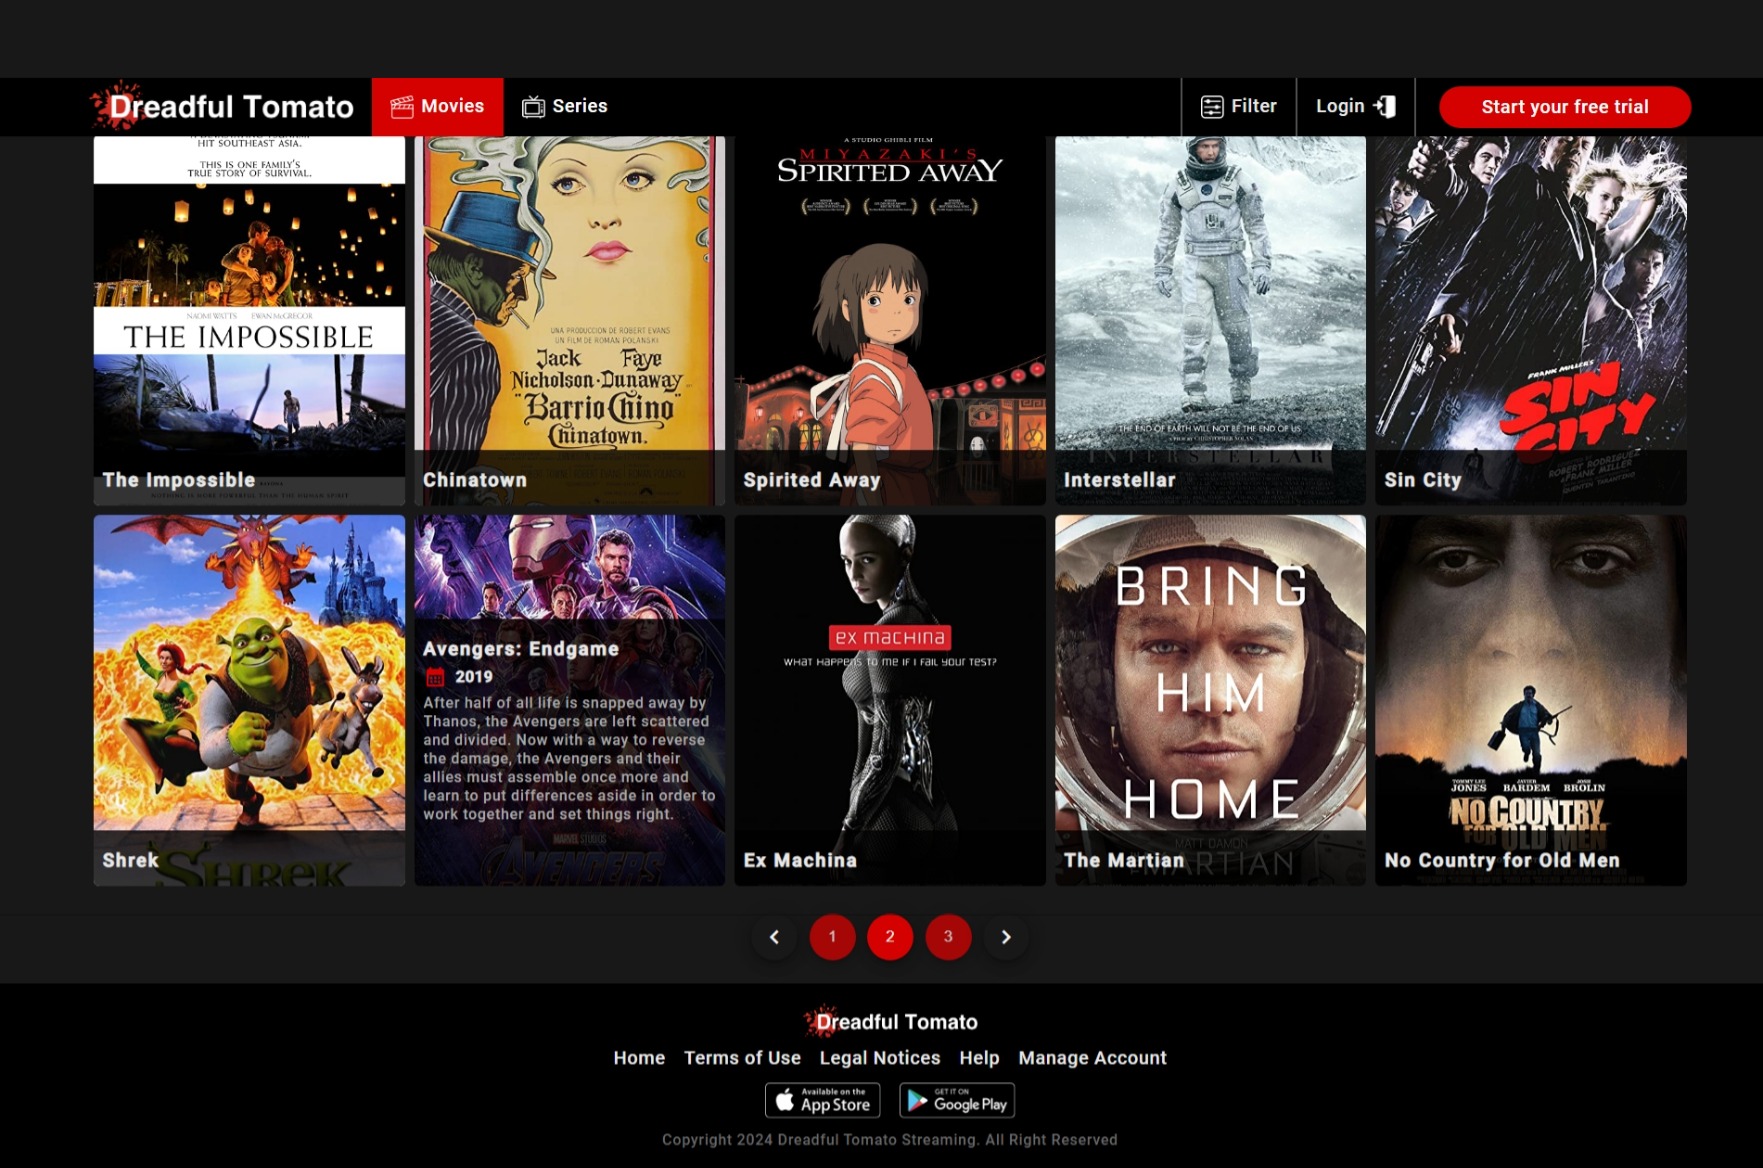
Task: Go to next page with right chevron
Action: coord(1006,937)
